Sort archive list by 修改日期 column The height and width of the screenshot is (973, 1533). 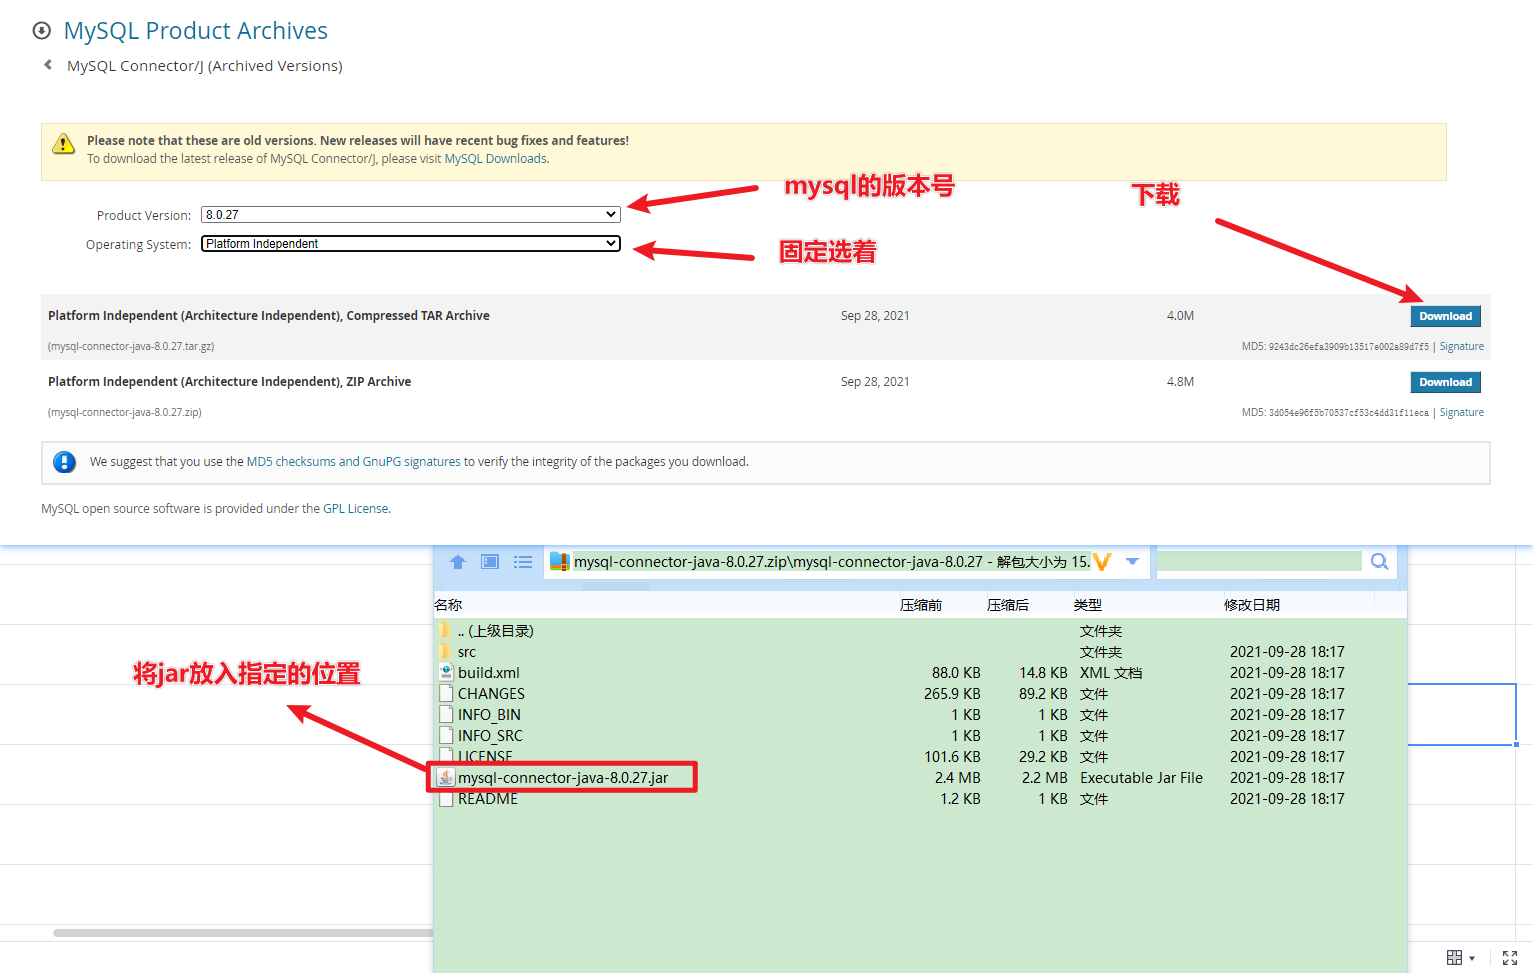1252,605
